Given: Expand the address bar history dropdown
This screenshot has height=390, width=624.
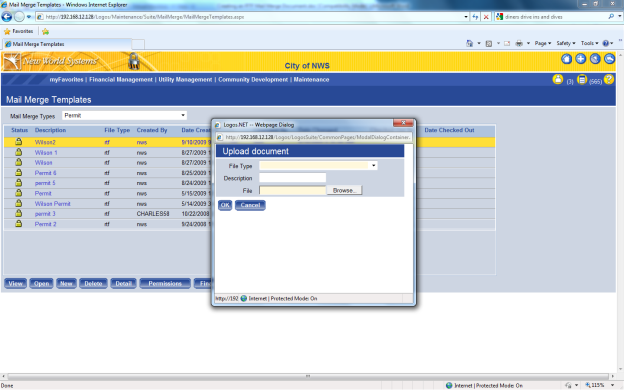Looking at the screenshot, I should [x=466, y=17].
